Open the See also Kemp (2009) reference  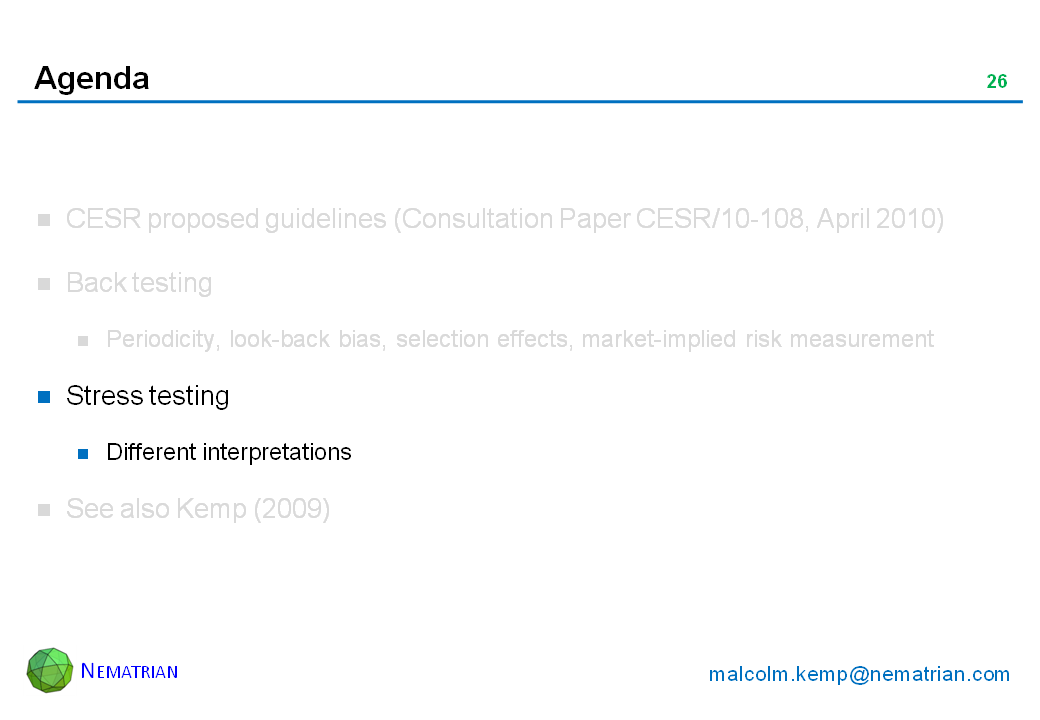[197, 509]
